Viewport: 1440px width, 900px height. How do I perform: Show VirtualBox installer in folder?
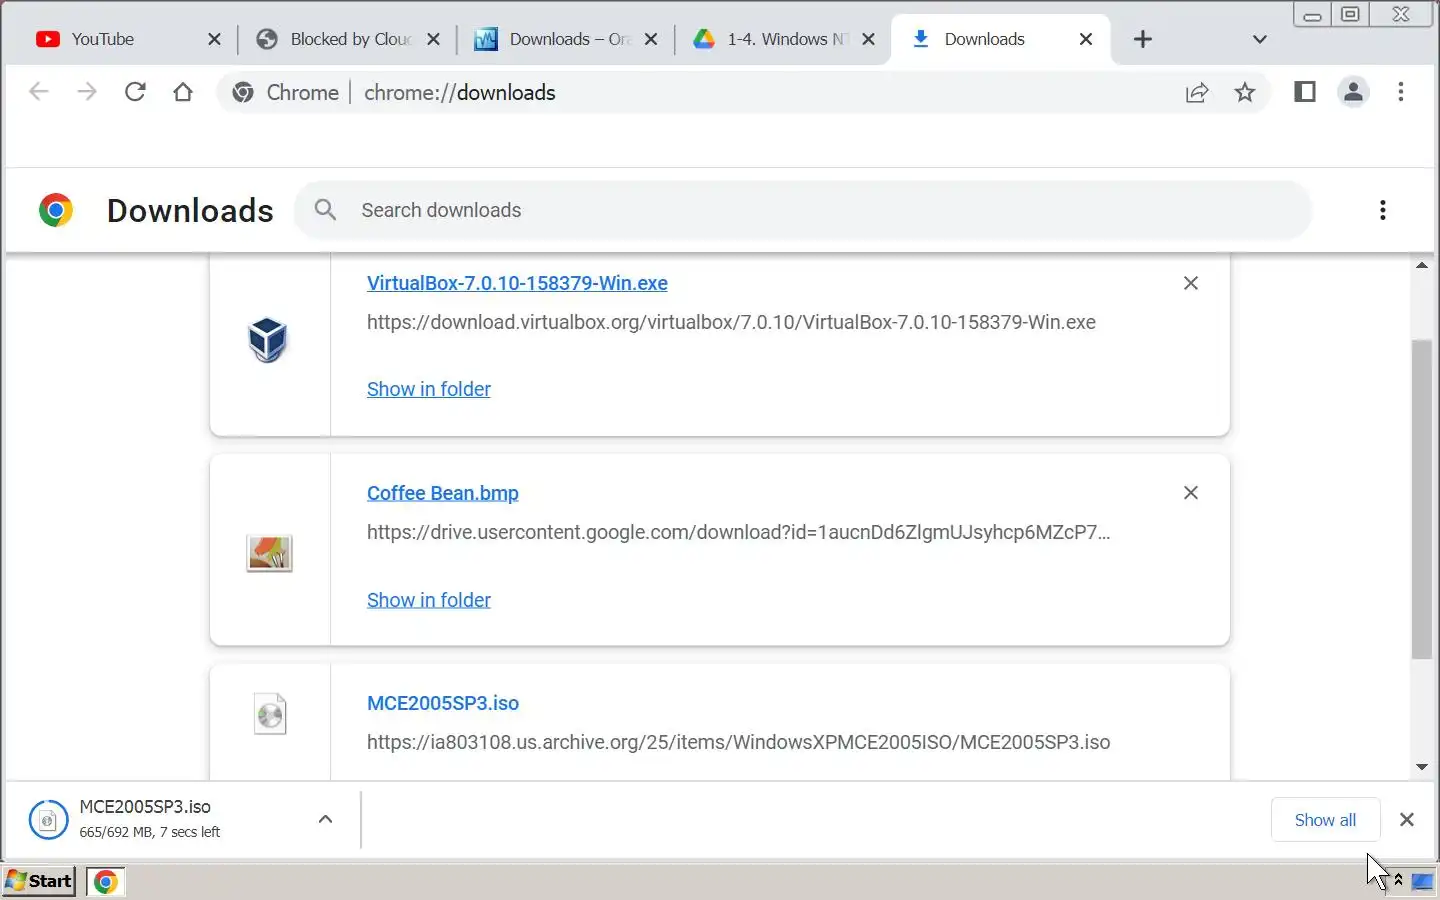429,389
